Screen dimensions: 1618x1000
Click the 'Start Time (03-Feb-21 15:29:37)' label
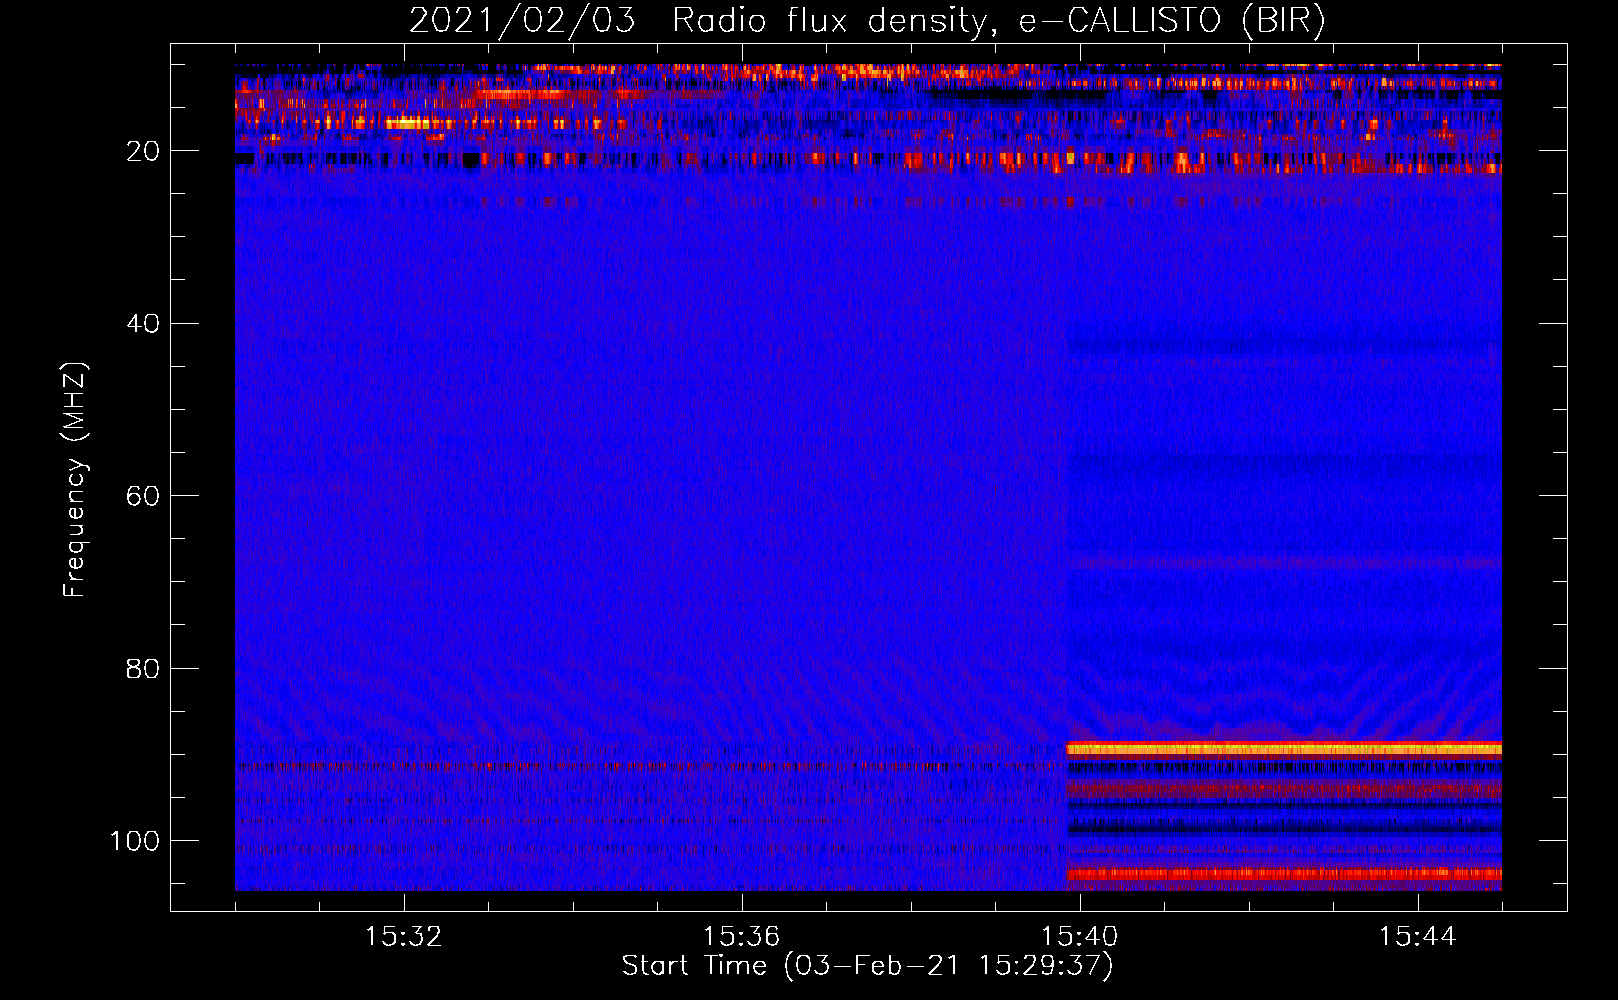[x=867, y=966]
